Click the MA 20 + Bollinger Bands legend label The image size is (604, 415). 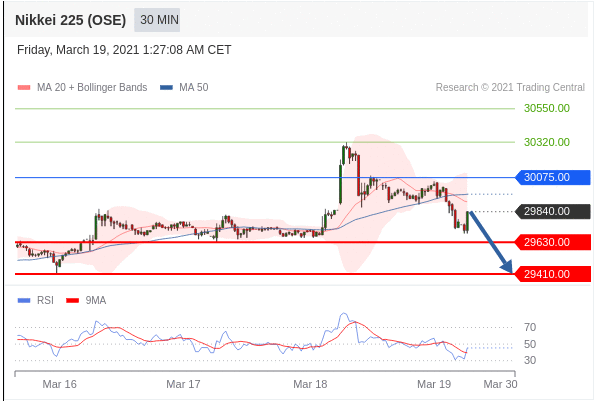pos(92,87)
